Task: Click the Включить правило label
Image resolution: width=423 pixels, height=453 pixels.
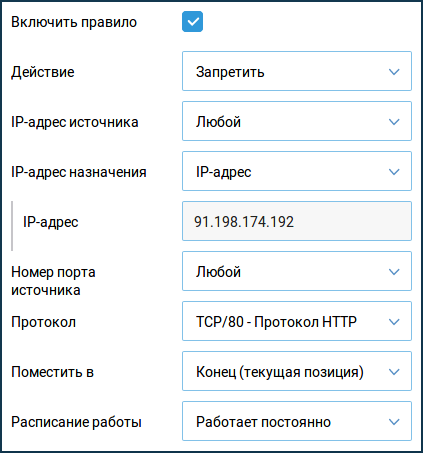Action: click(x=74, y=22)
